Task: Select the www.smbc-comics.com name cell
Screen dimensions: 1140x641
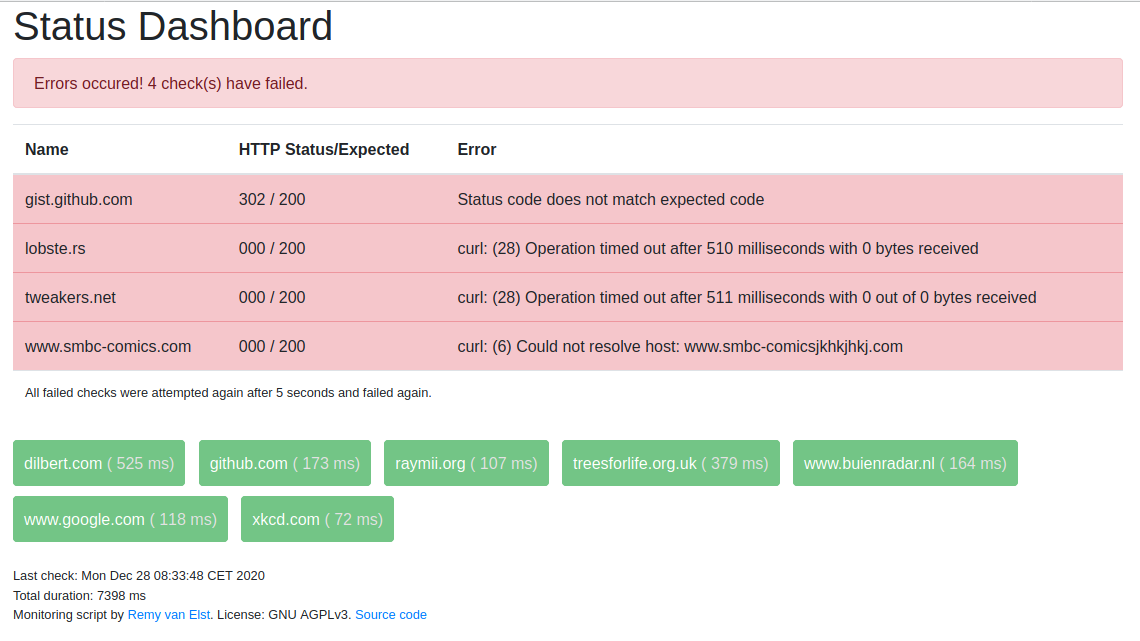Action: (108, 347)
